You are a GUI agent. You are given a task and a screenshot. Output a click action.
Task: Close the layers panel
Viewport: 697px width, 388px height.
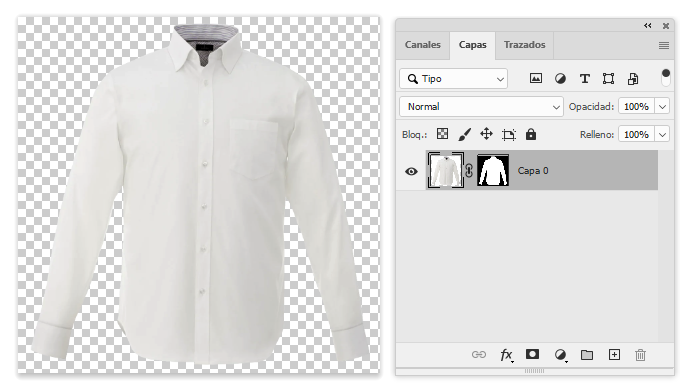(666, 26)
